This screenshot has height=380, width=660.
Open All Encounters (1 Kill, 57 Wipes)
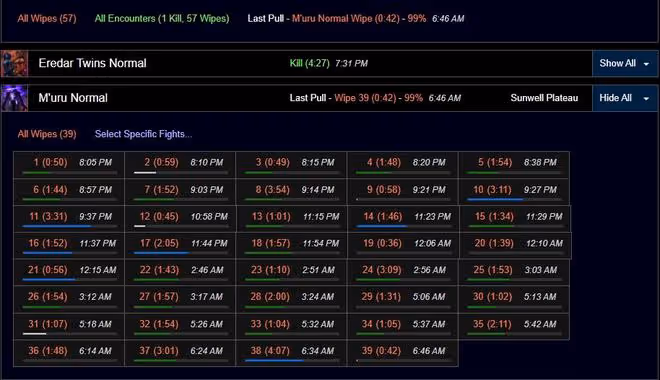pyautogui.click(x=162, y=19)
